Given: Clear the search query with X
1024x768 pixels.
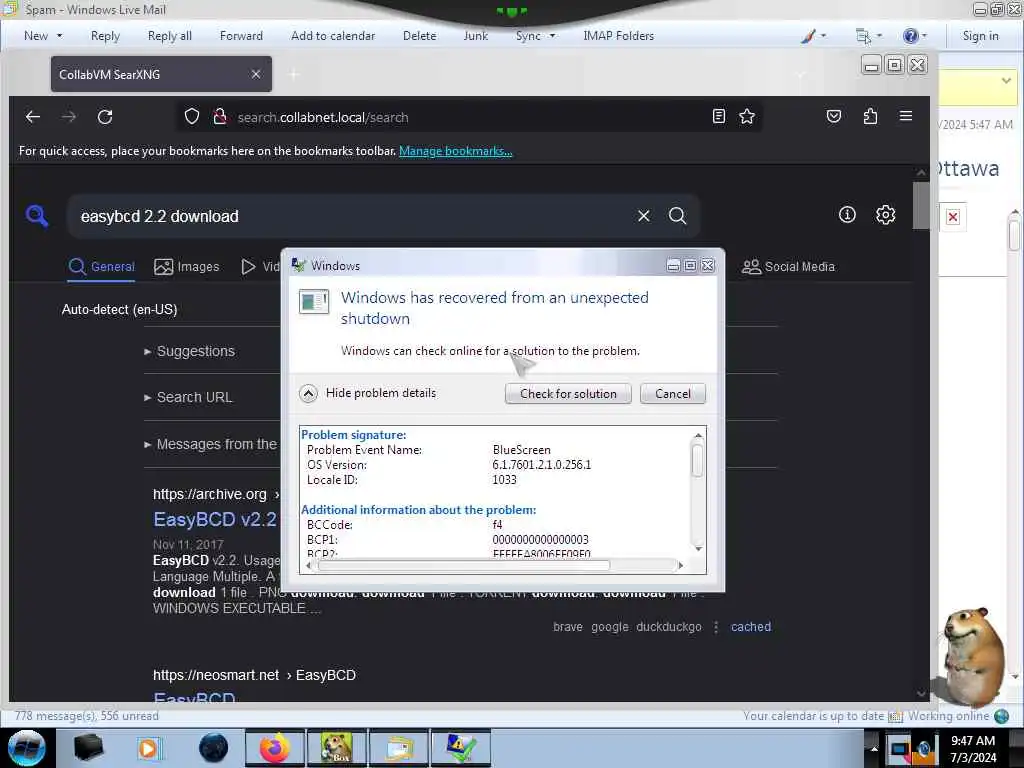Looking at the screenshot, I should click(644, 216).
